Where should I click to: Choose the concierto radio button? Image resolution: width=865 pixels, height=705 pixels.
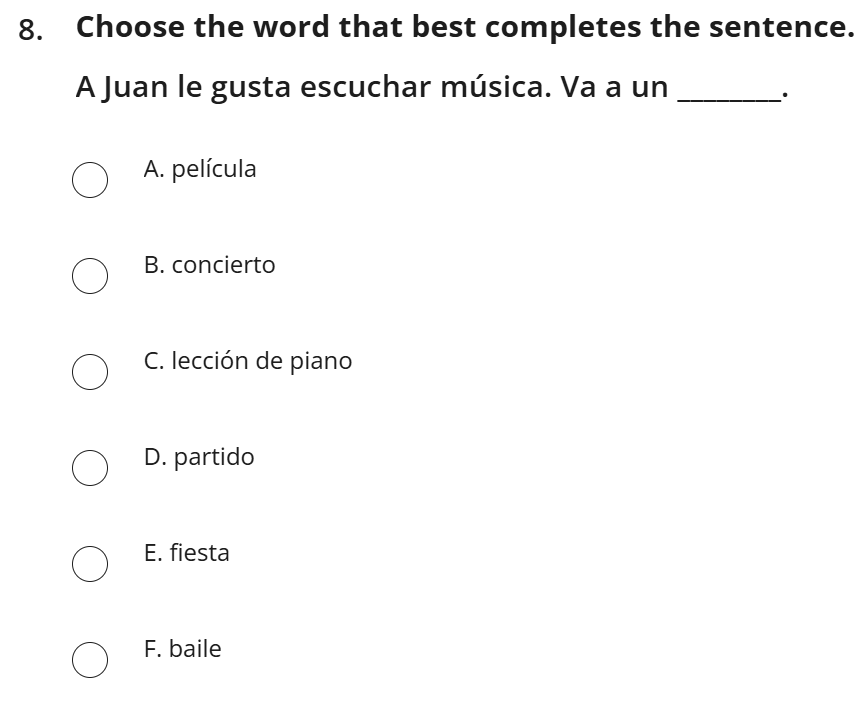[90, 276]
